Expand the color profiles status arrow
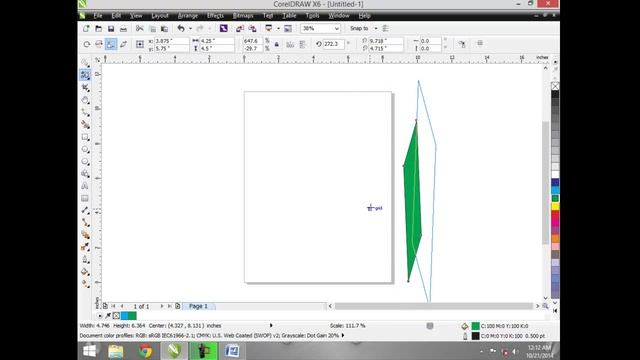 (x=343, y=336)
